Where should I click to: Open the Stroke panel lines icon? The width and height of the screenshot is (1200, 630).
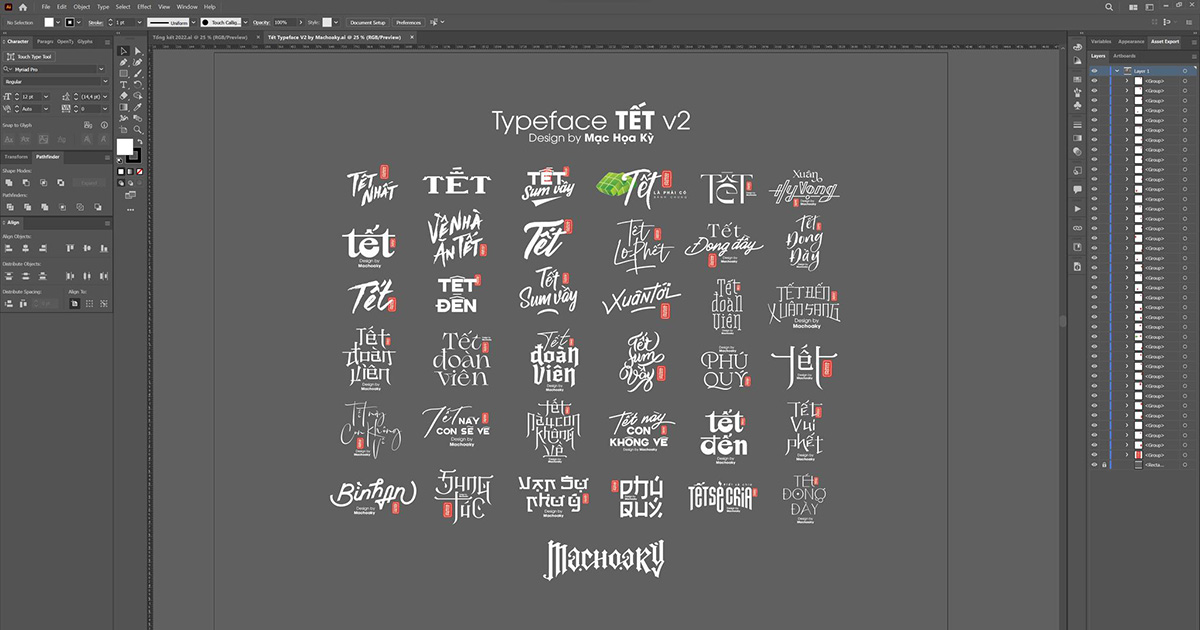[x=1077, y=125]
